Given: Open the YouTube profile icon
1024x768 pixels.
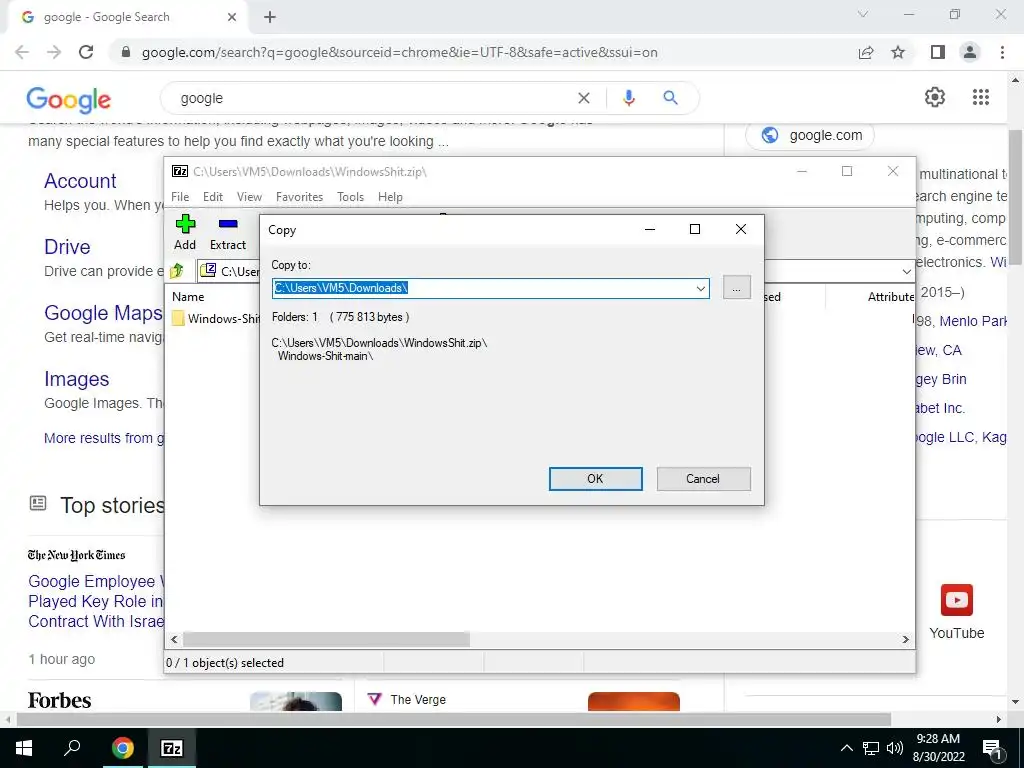Looking at the screenshot, I should (957, 600).
